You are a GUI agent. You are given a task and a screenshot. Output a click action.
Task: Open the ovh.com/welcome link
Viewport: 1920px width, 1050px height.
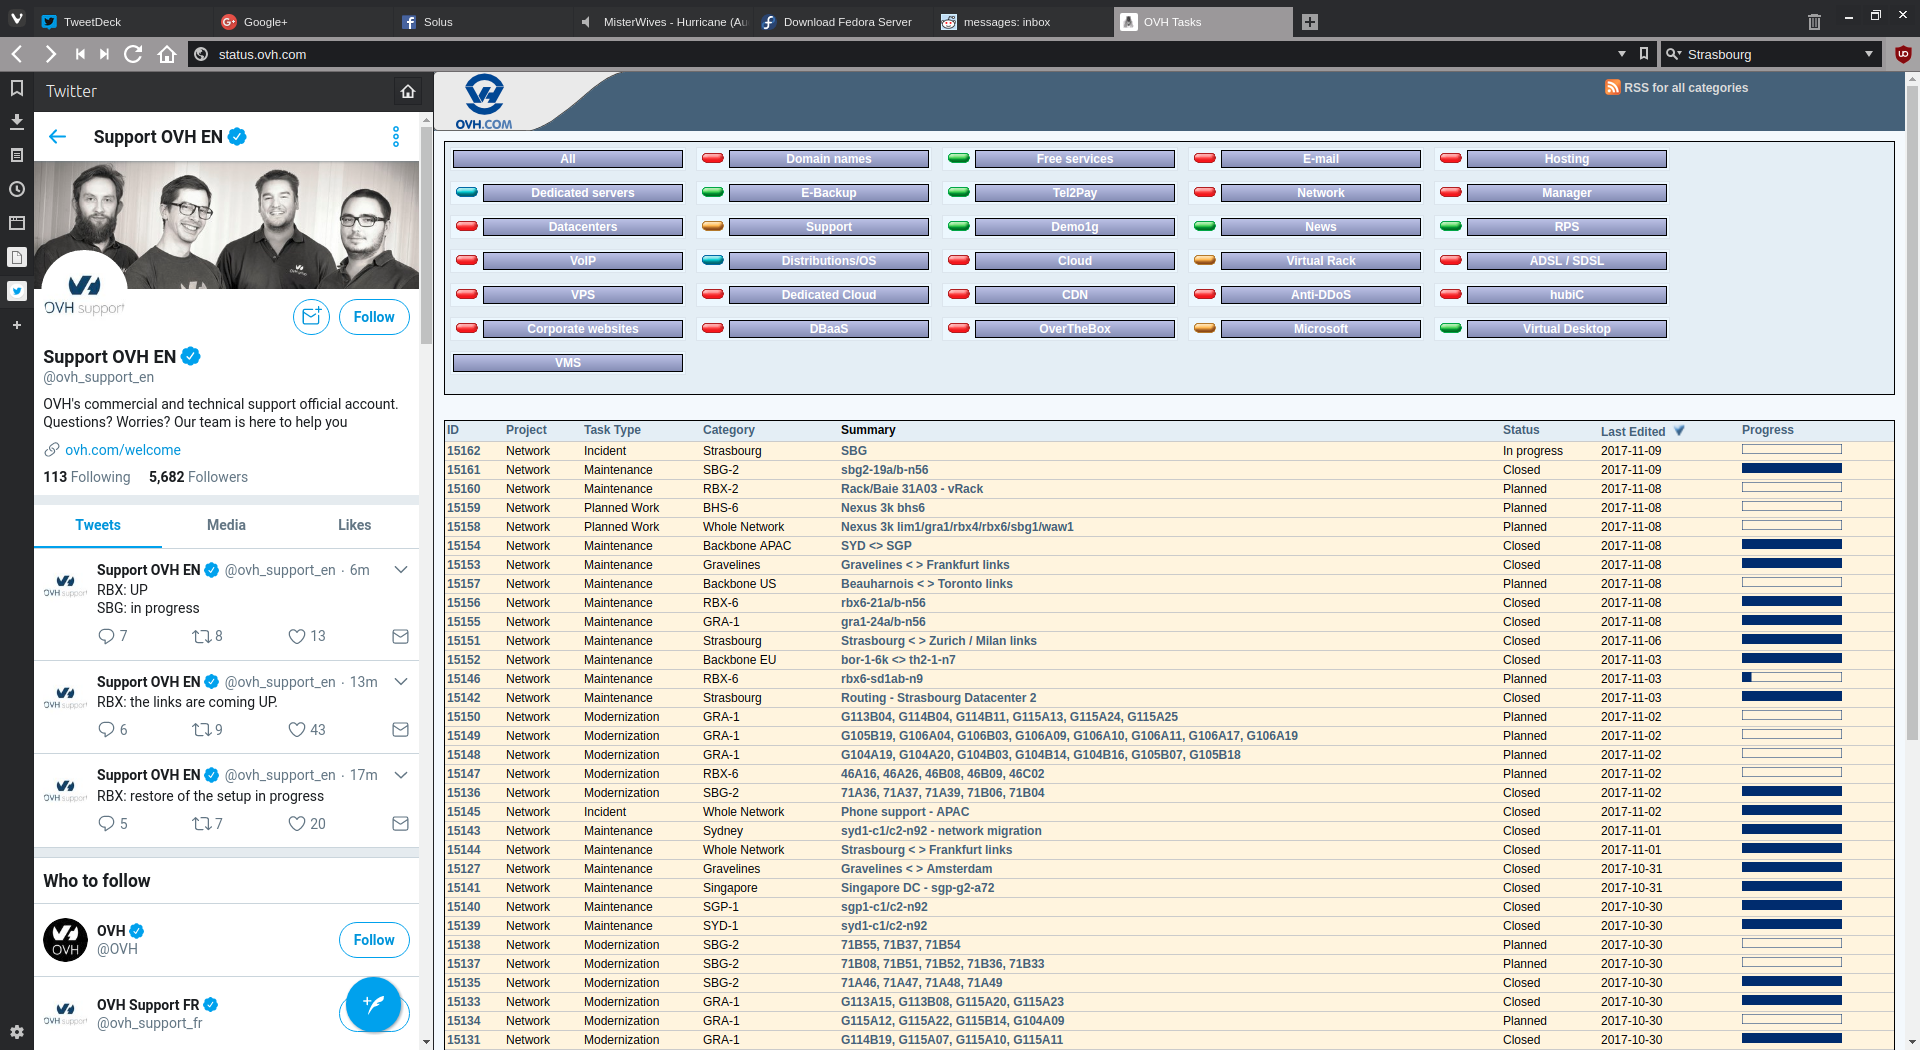click(x=123, y=450)
